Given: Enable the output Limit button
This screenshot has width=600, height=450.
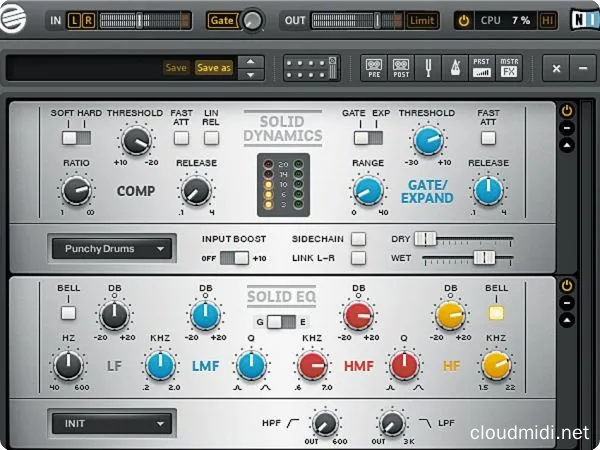Looking at the screenshot, I should (x=421, y=20).
